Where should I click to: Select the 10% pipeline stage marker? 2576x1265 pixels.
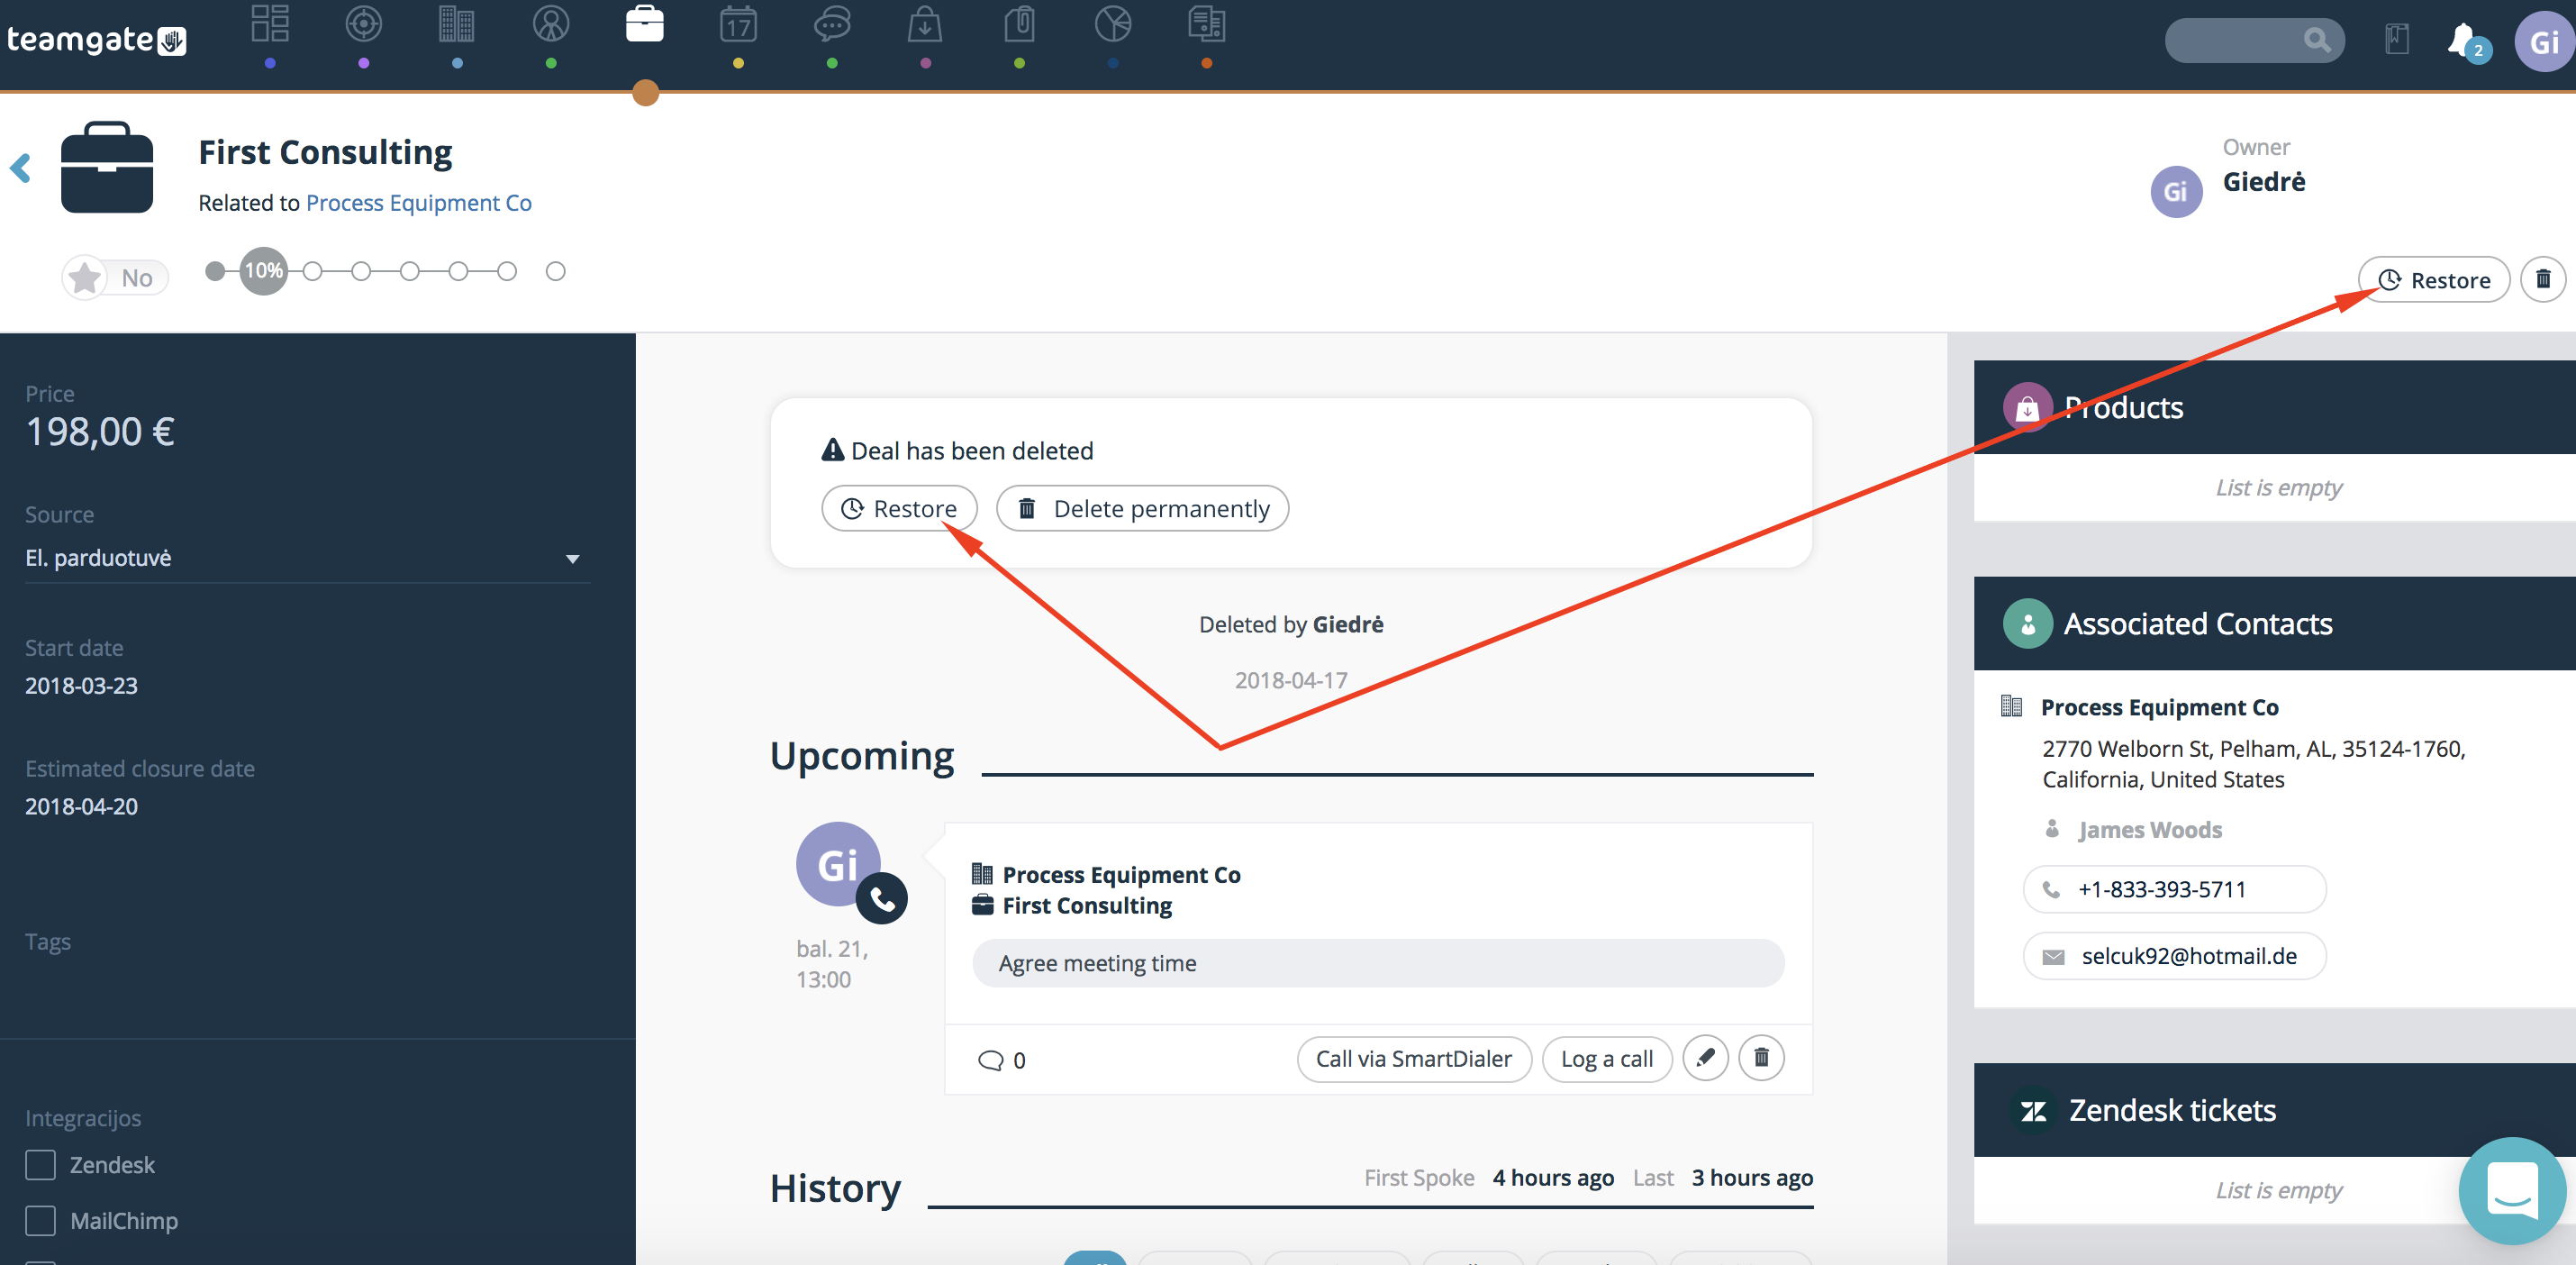264,271
